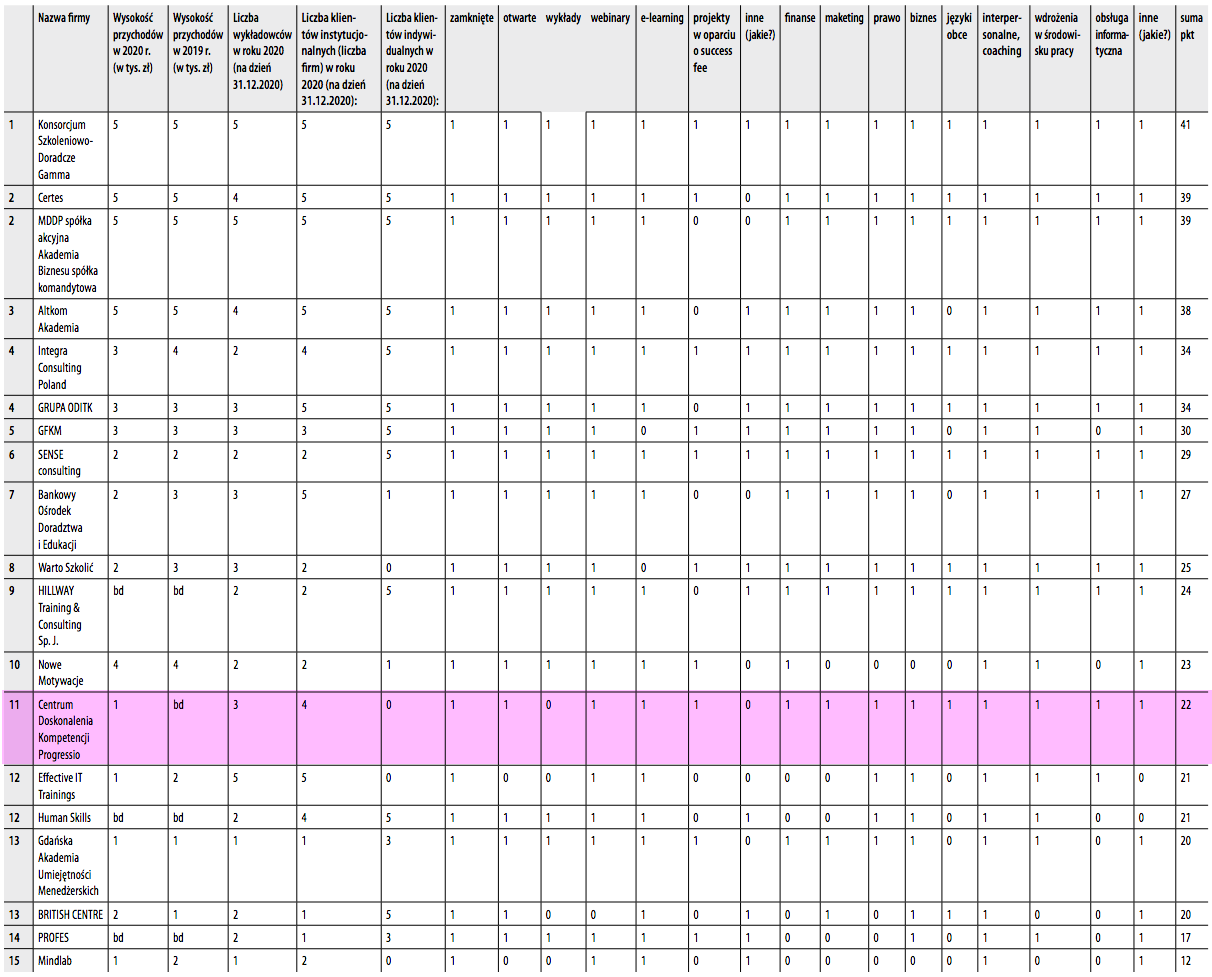Select the 'e-learning' column header
Screen dimensions: 1212x977
pyautogui.click(x=662, y=18)
